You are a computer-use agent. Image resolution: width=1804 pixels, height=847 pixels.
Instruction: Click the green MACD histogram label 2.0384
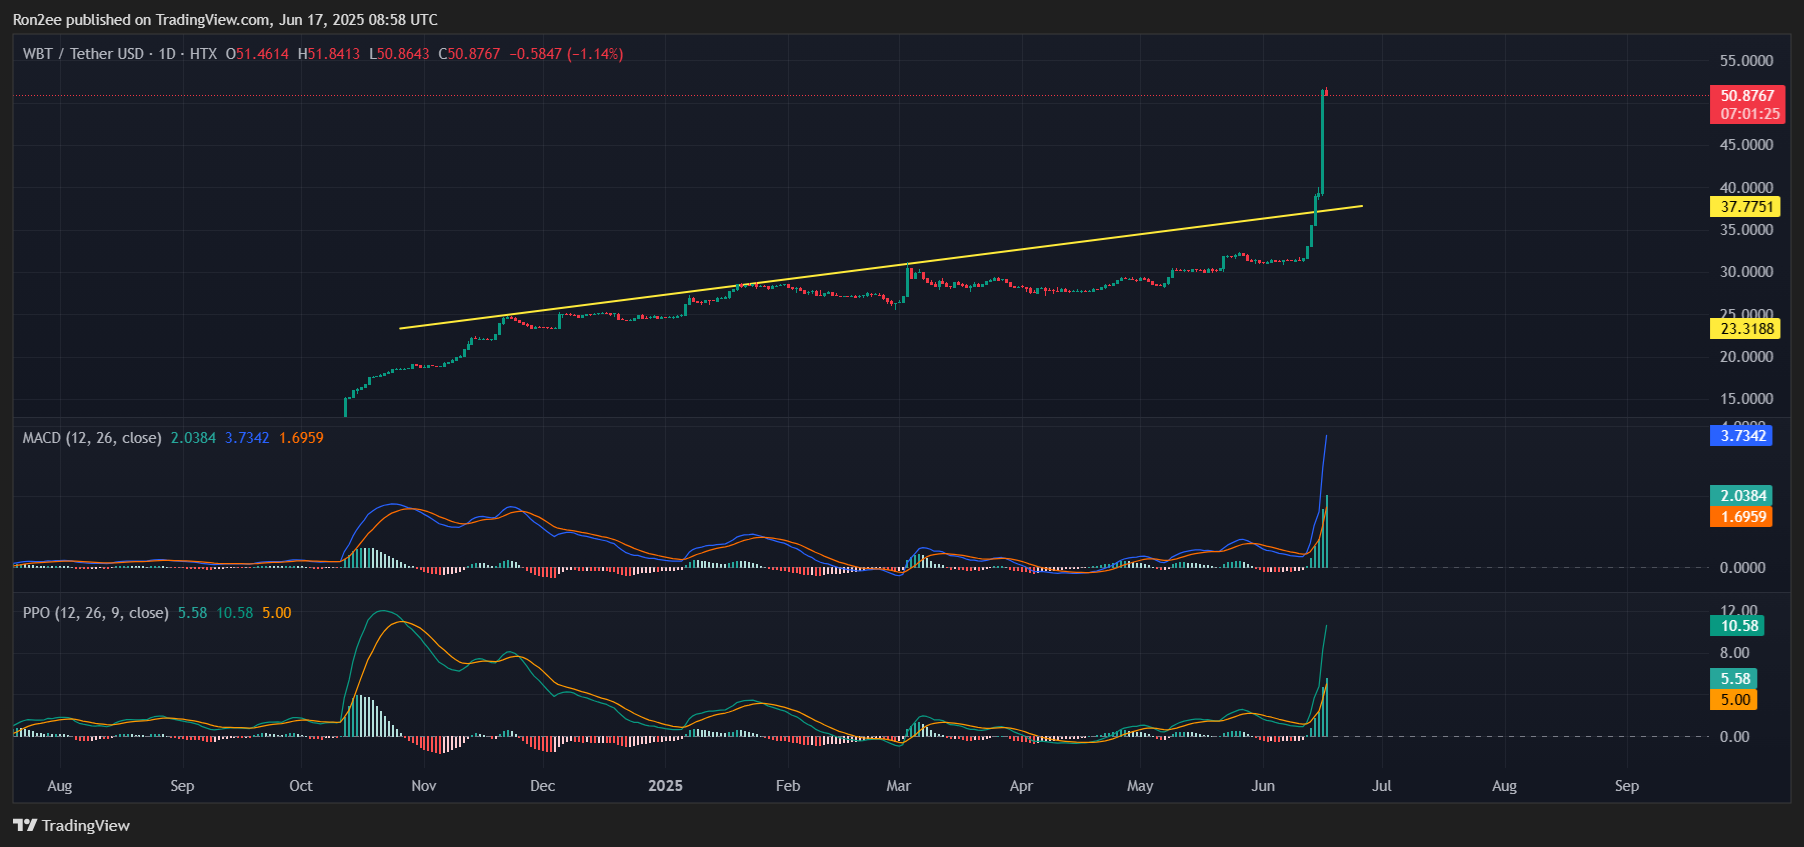coord(1741,496)
